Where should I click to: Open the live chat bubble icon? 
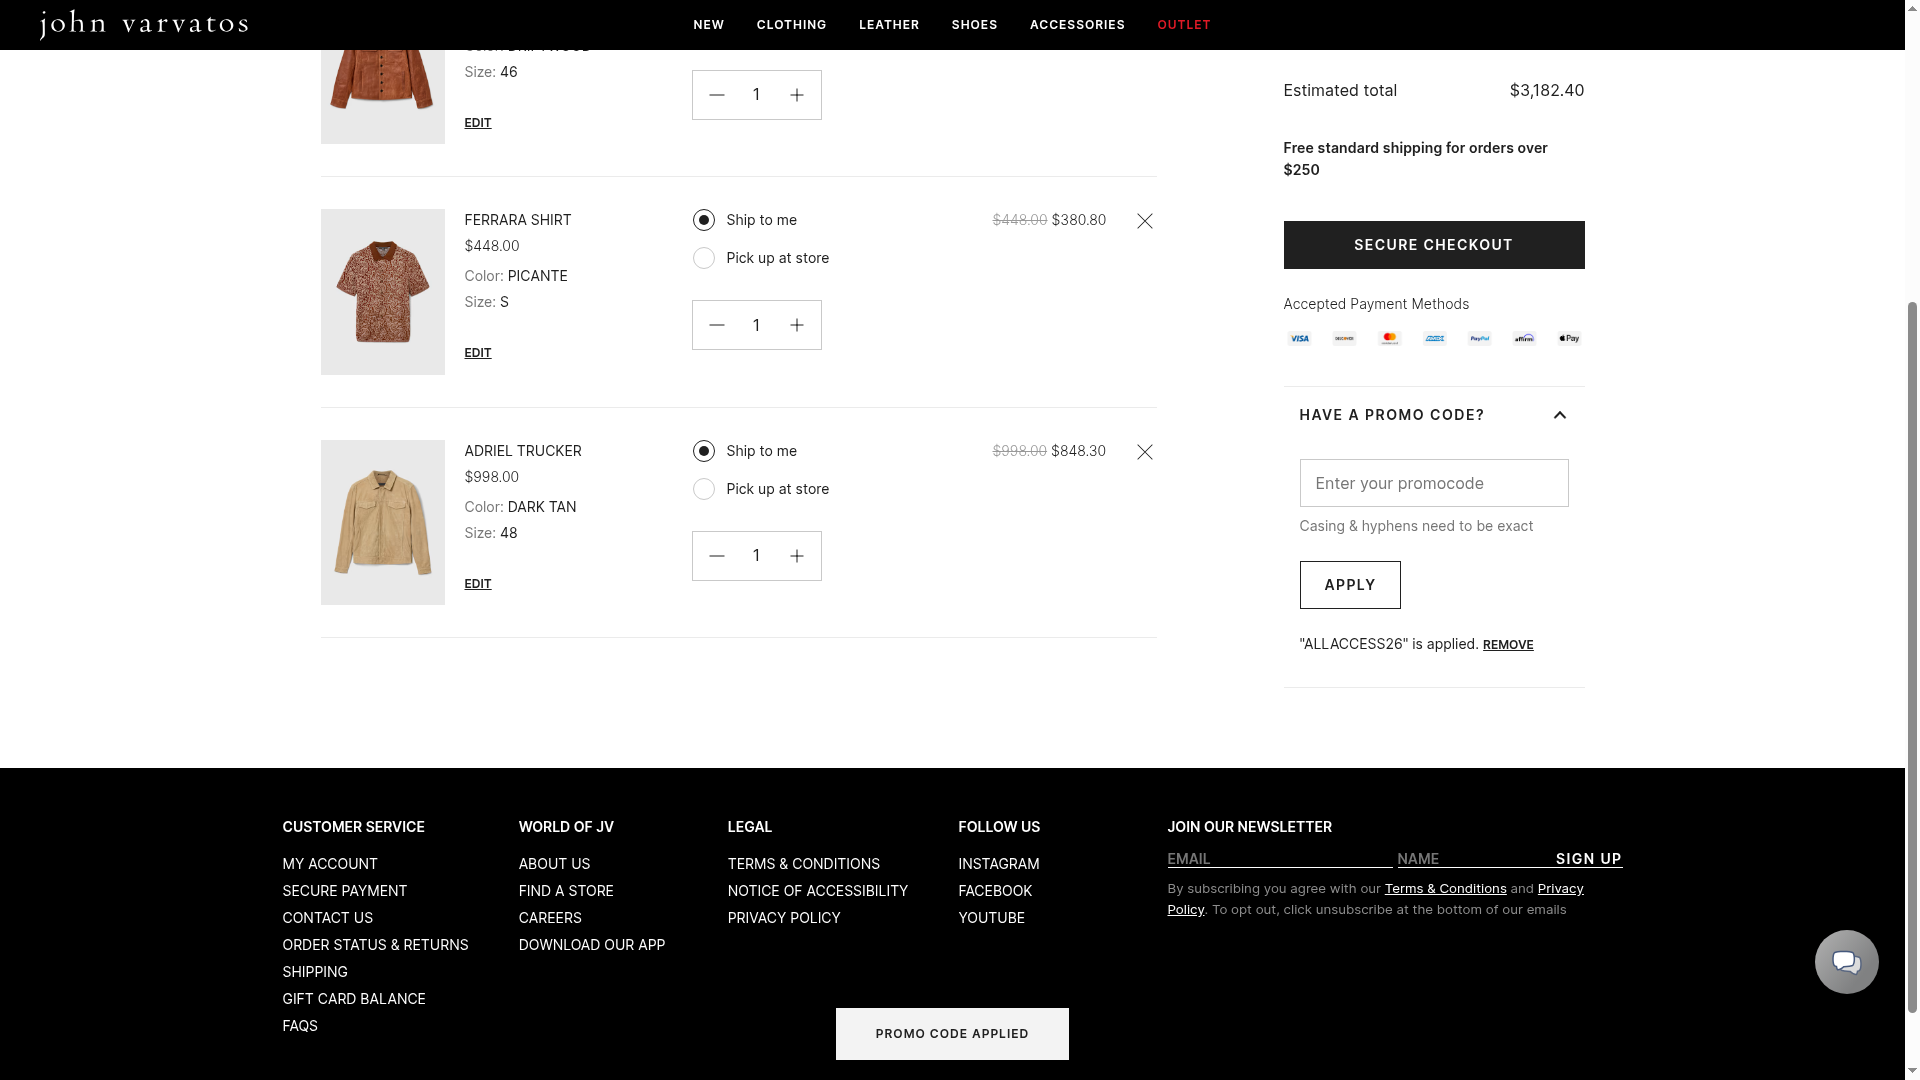1846,962
